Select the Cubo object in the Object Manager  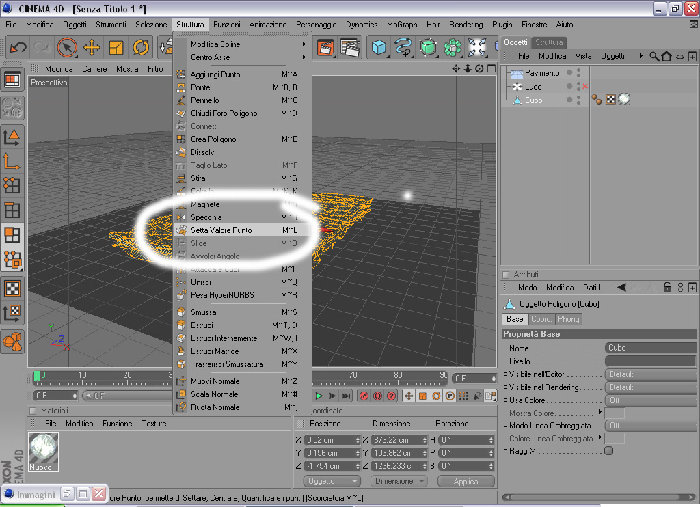533,100
